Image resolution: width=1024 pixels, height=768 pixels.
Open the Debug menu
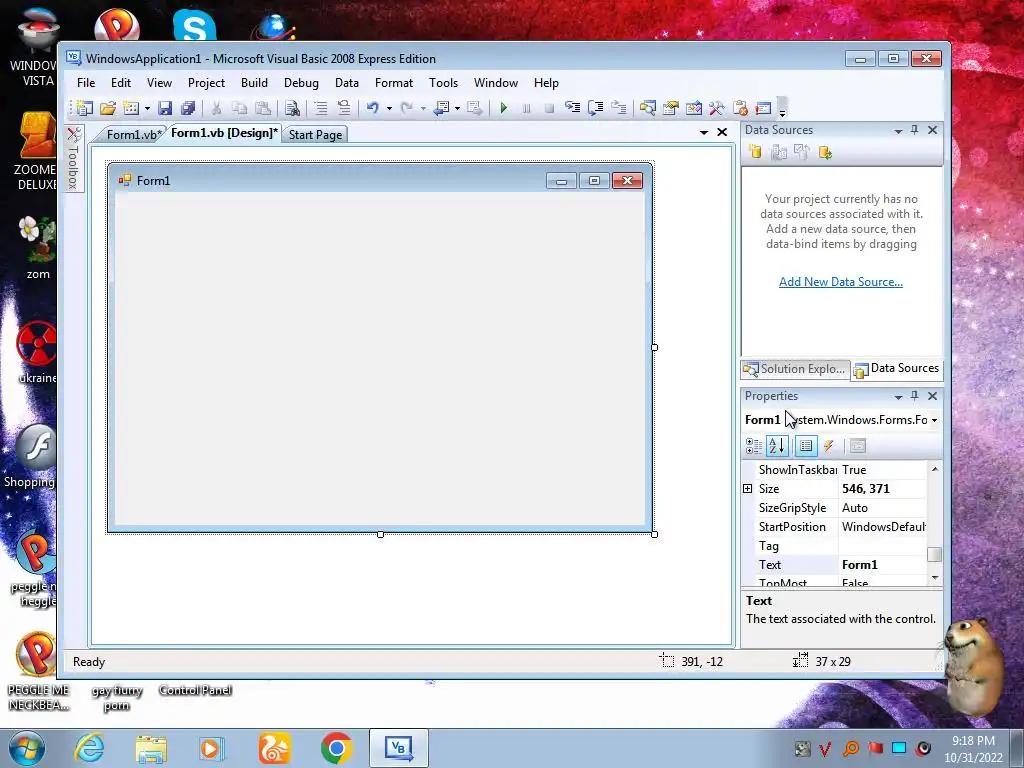301,83
